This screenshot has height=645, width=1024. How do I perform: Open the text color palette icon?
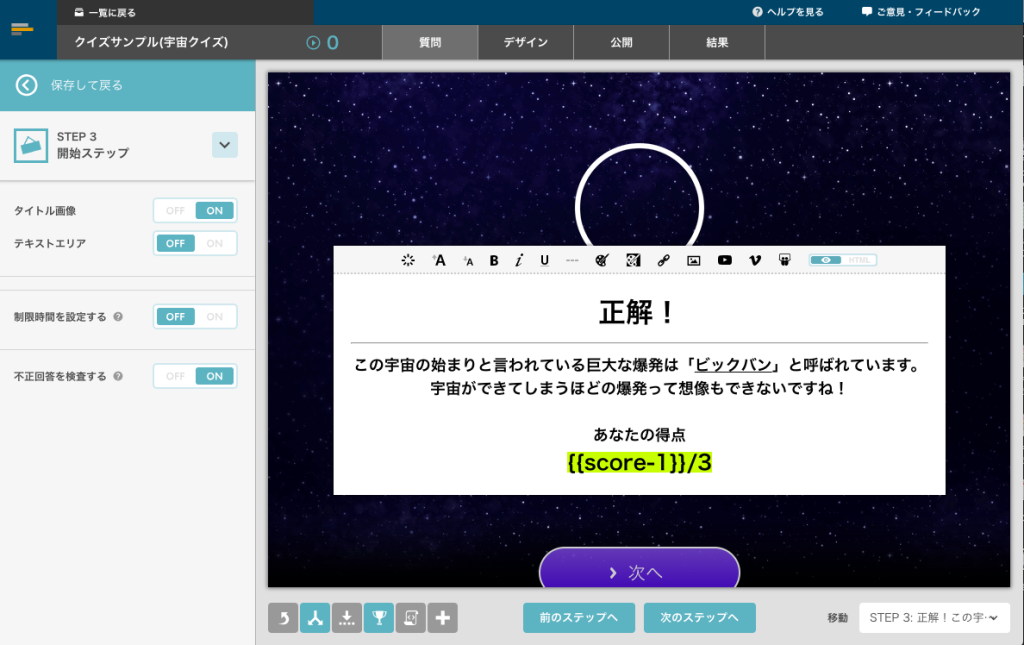[x=601, y=260]
